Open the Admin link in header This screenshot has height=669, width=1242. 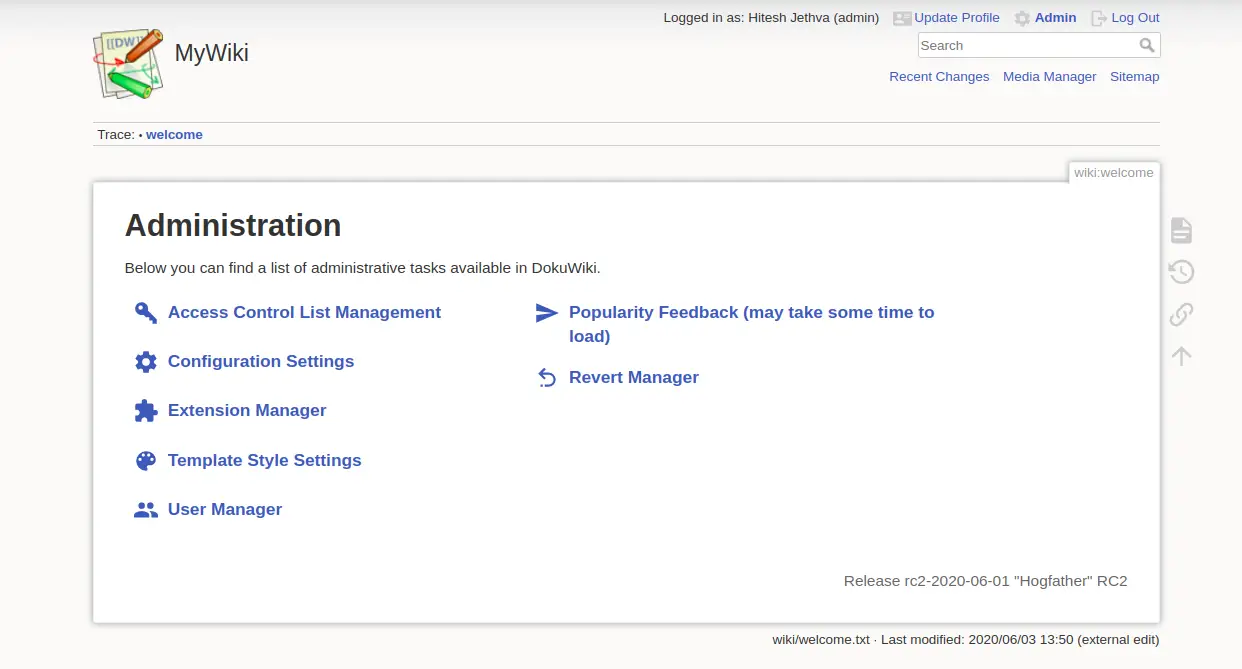coord(1056,18)
